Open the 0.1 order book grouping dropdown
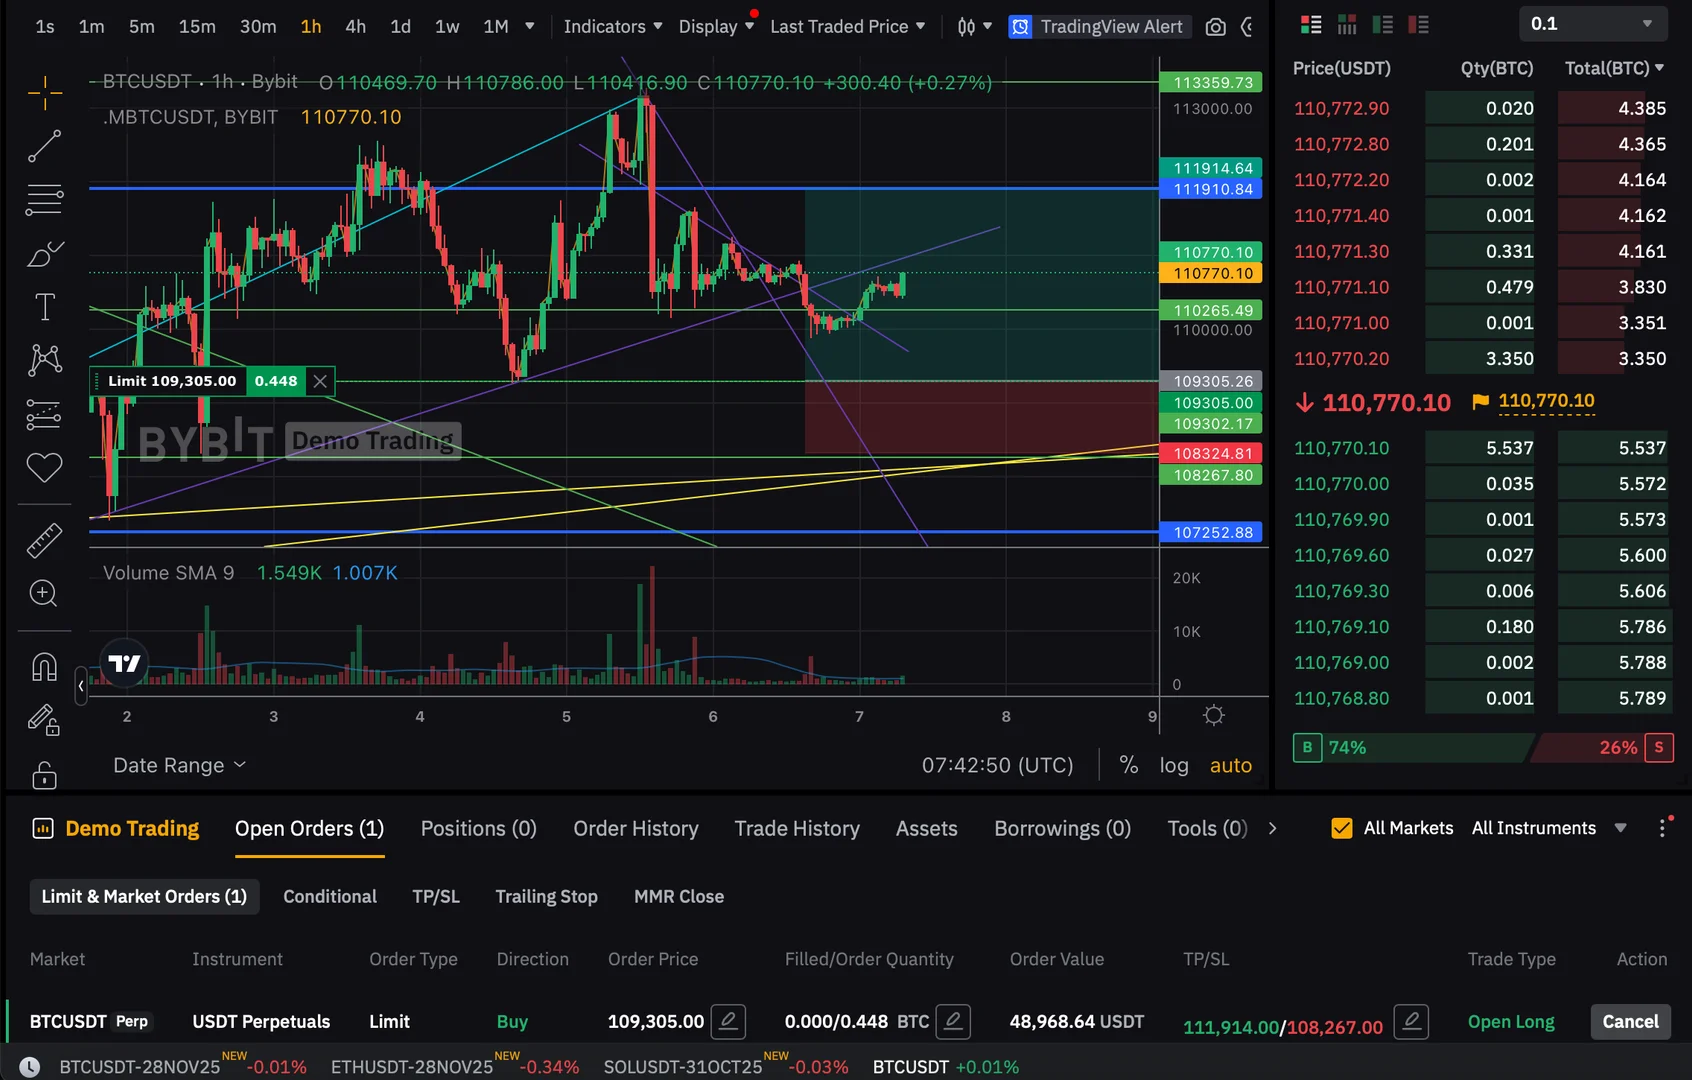The width and height of the screenshot is (1692, 1080). click(x=1591, y=23)
